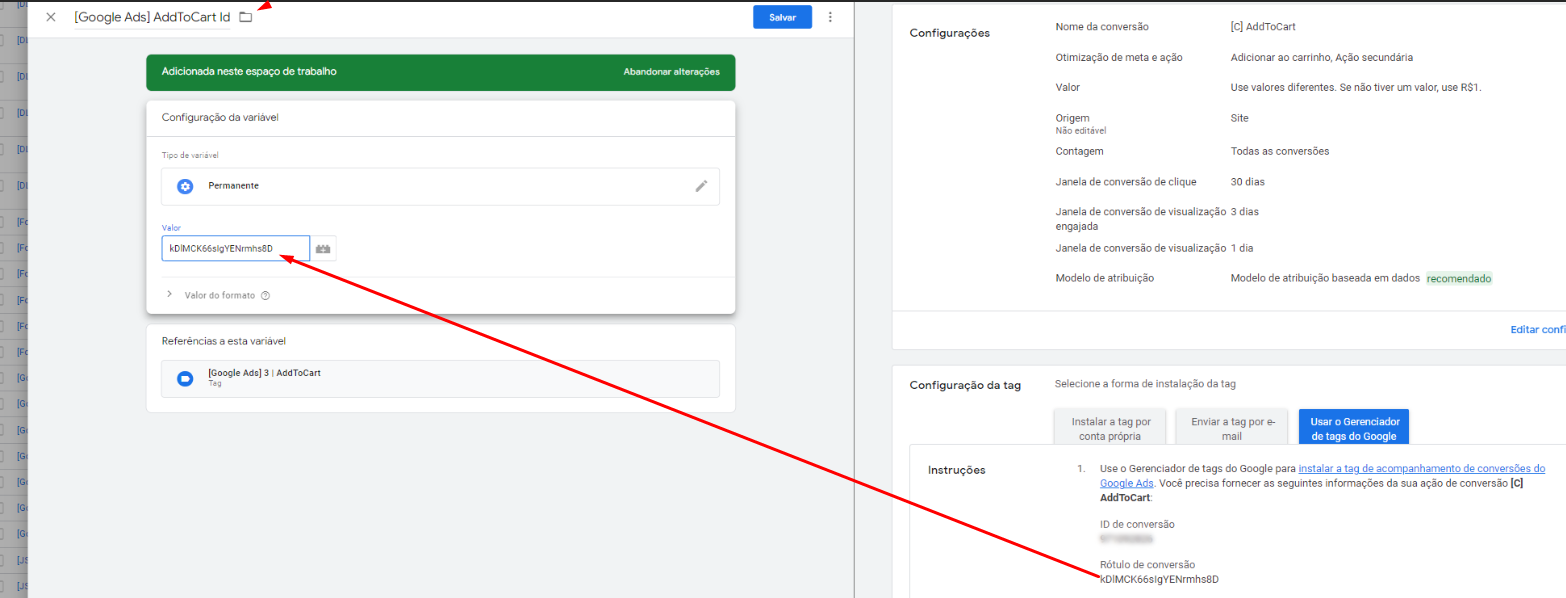Click the blue tag icon in the references list

point(185,378)
